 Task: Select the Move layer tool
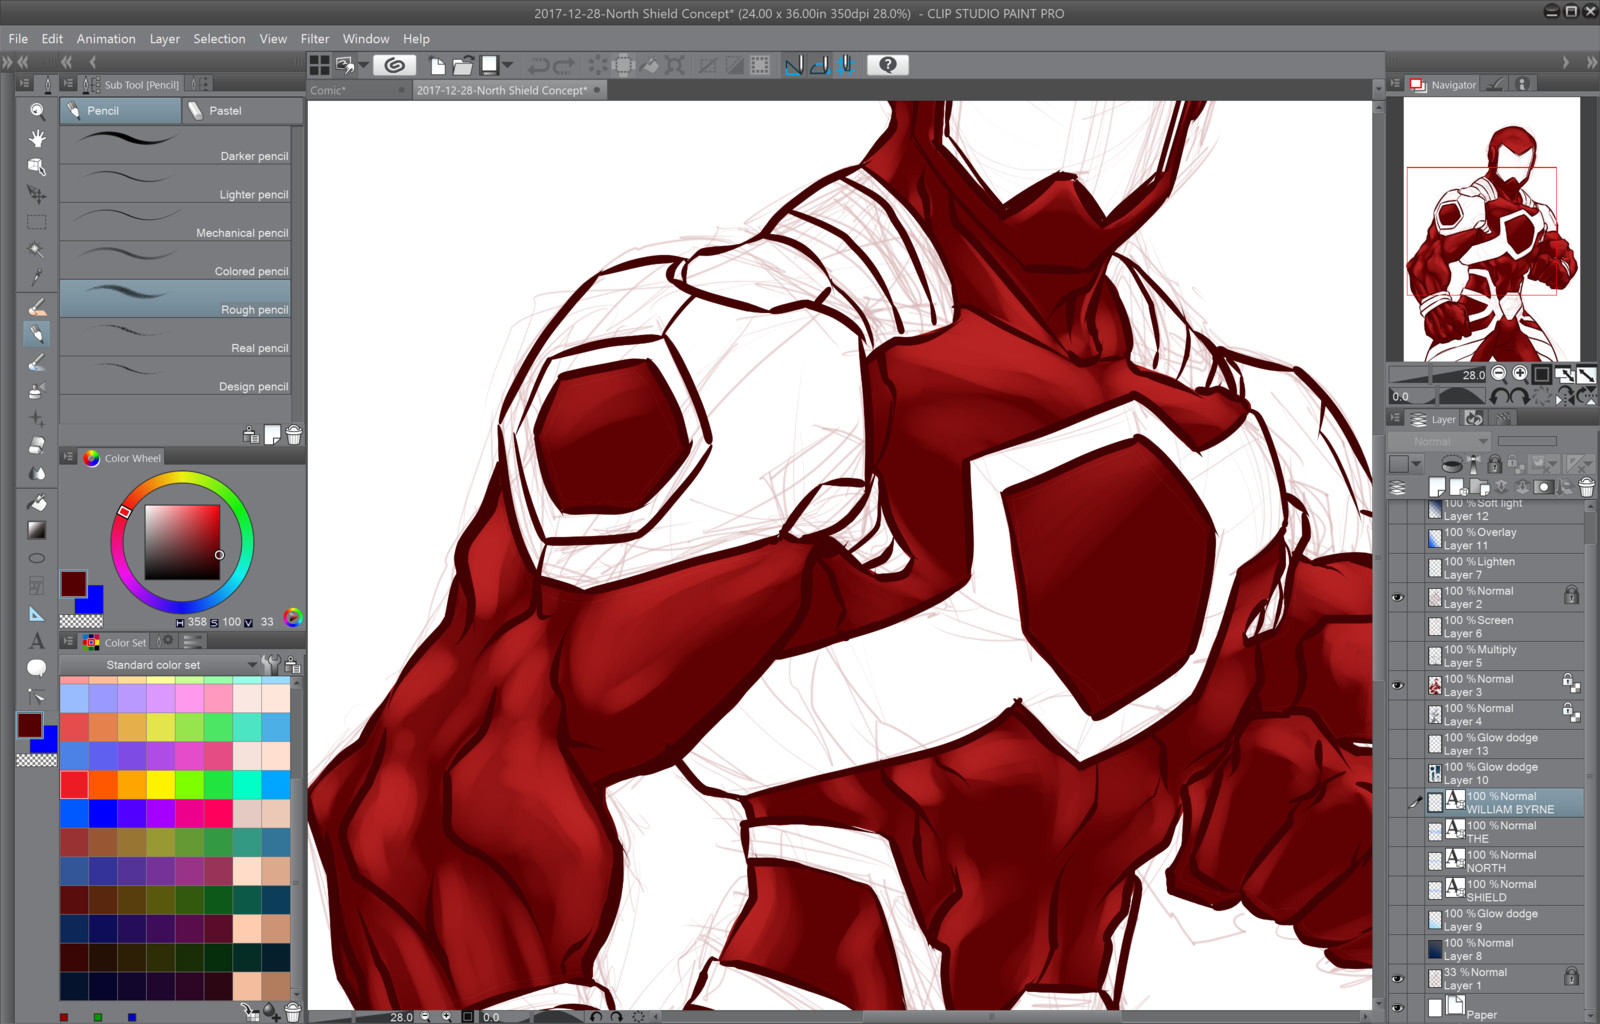[x=37, y=194]
